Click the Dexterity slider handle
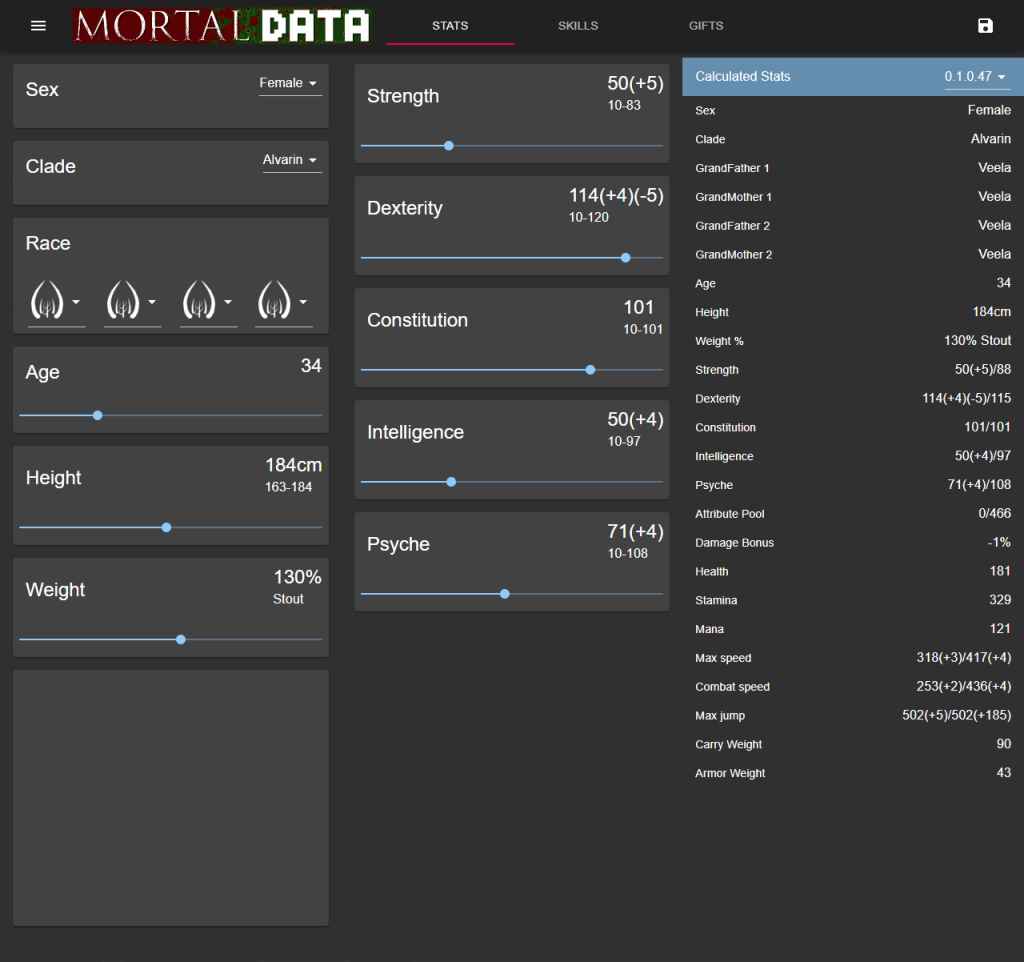1024x962 pixels. pyautogui.click(x=626, y=258)
